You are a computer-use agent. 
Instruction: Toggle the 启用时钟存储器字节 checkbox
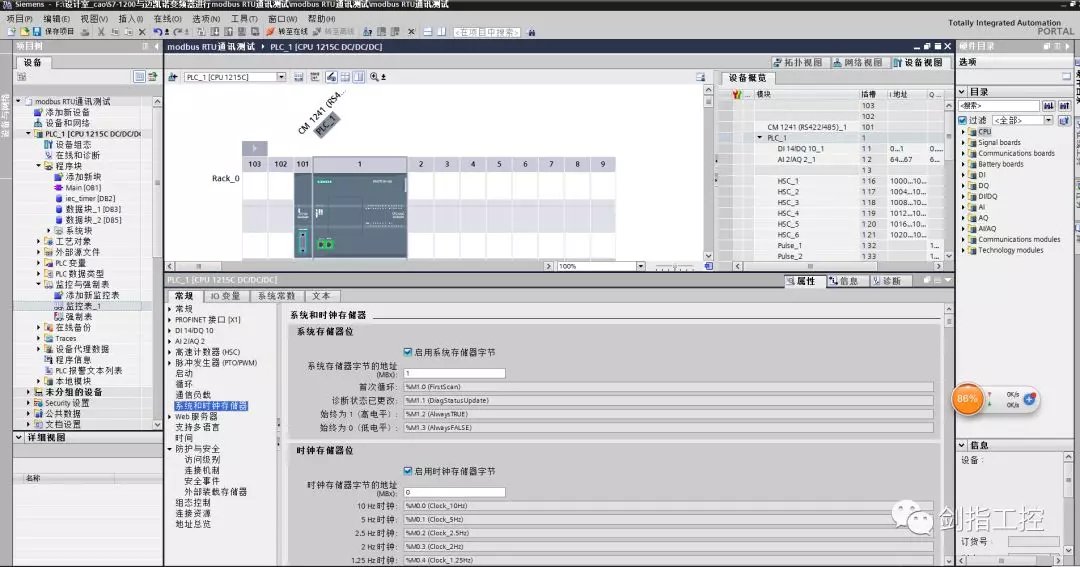(408, 471)
